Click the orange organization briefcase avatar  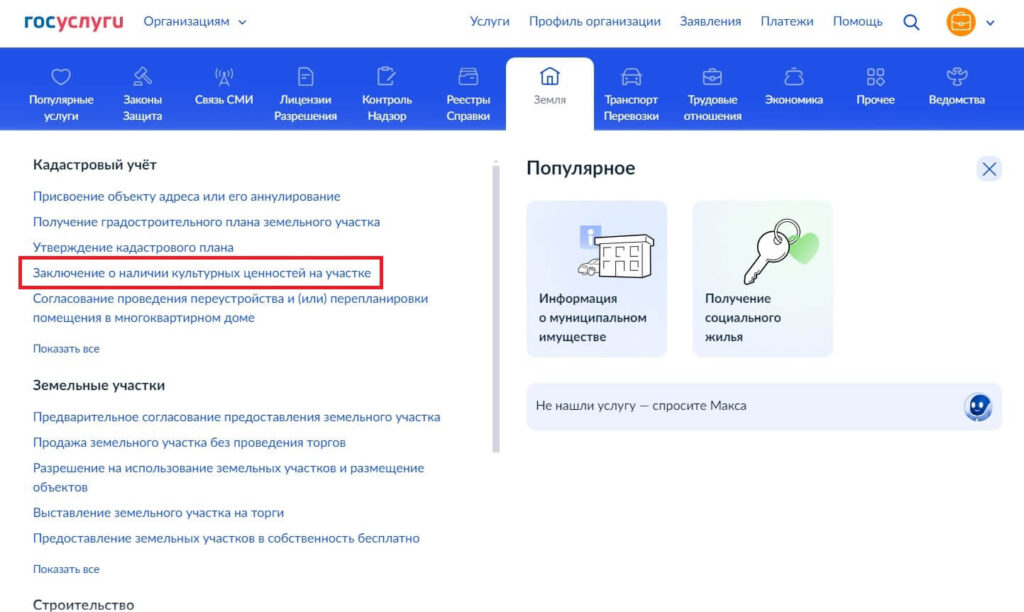(x=961, y=22)
